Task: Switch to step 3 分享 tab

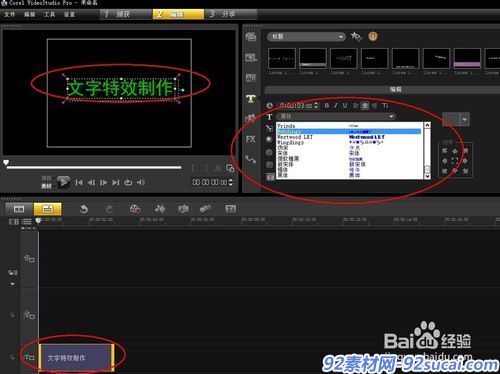Action: coord(231,14)
